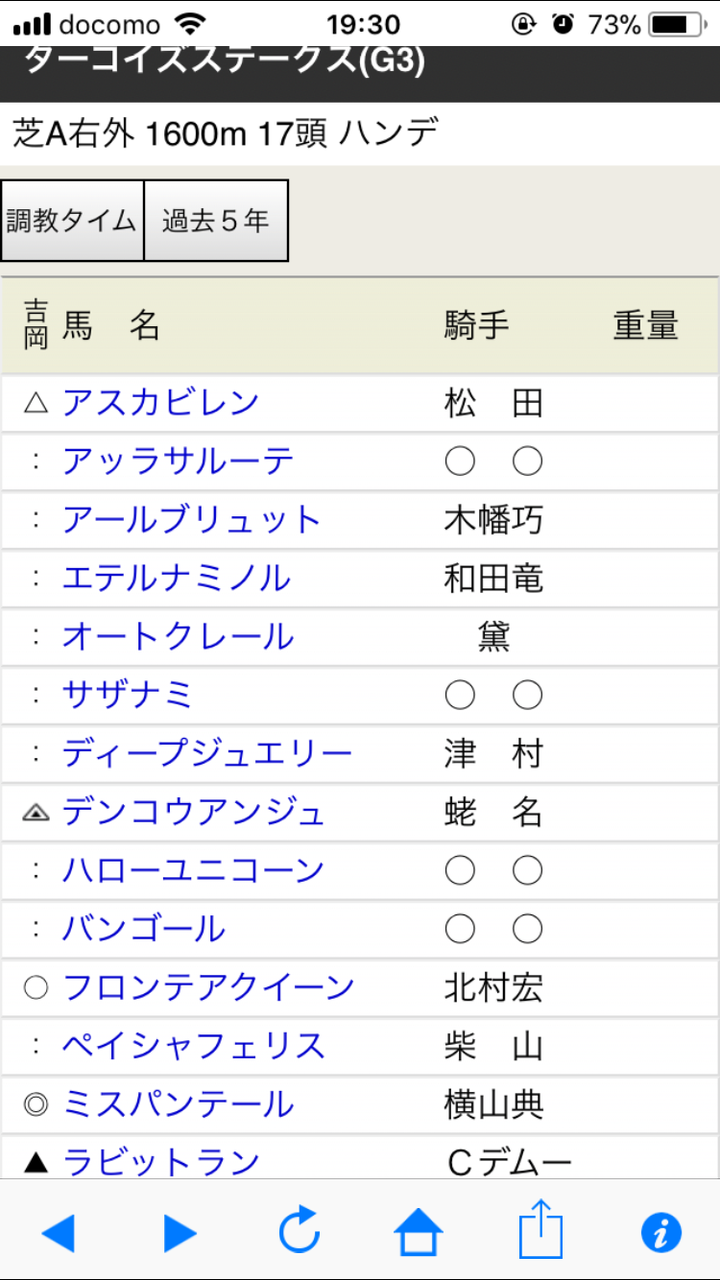Tap the back arrow in bottom toolbar
This screenshot has height=1280, width=720.
point(58,1232)
